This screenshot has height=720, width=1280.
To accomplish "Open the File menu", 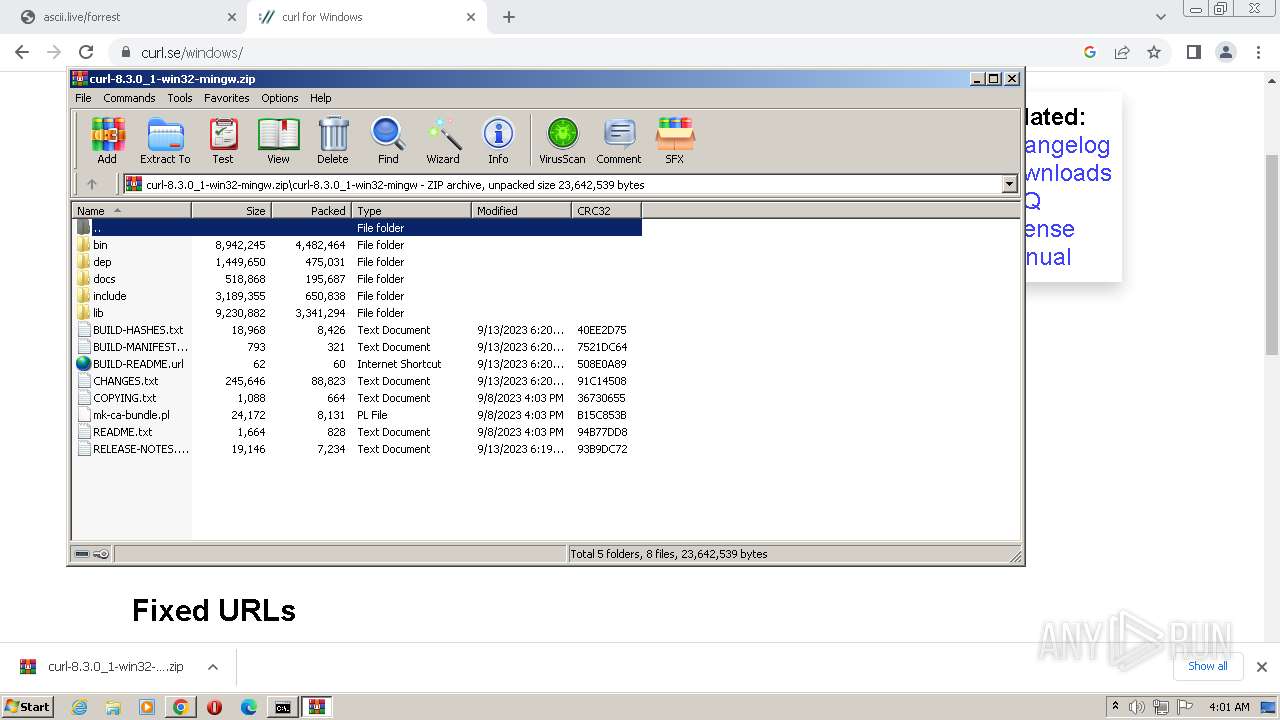I will coord(83,98).
